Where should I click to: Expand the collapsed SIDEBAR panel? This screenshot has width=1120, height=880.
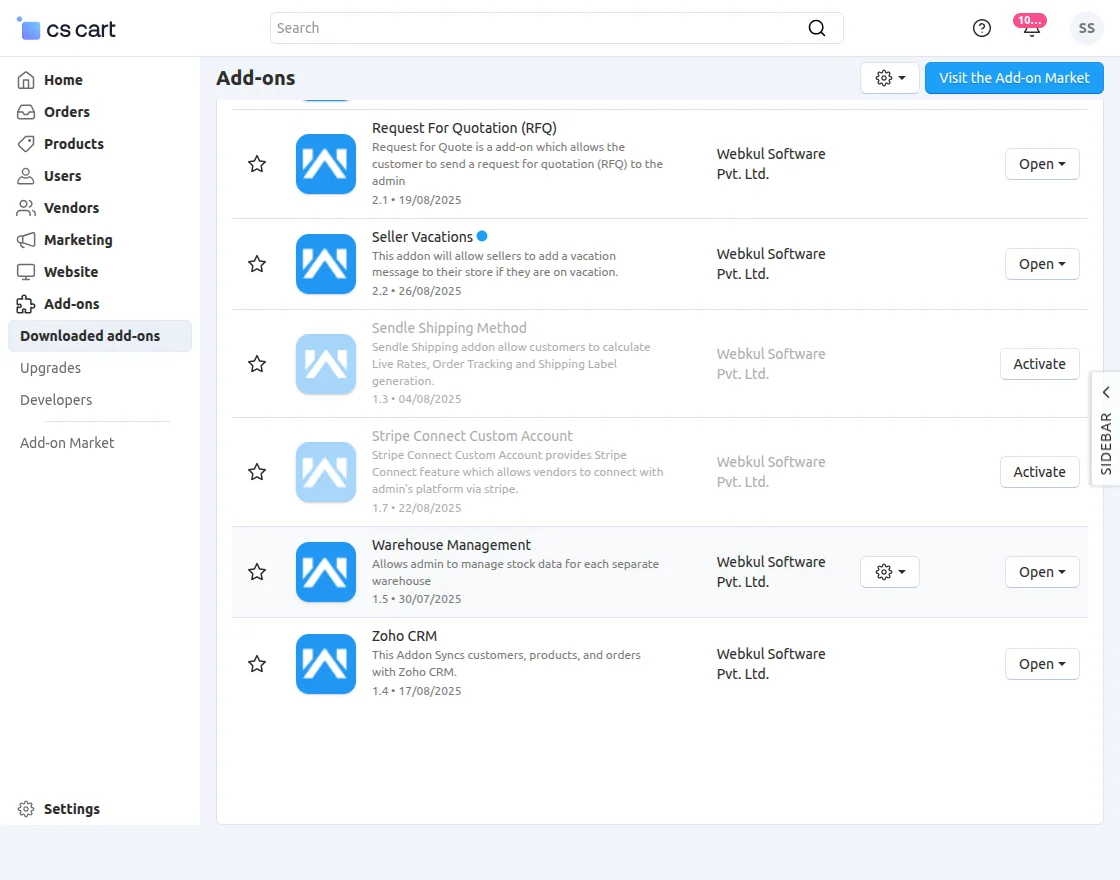point(1106,429)
